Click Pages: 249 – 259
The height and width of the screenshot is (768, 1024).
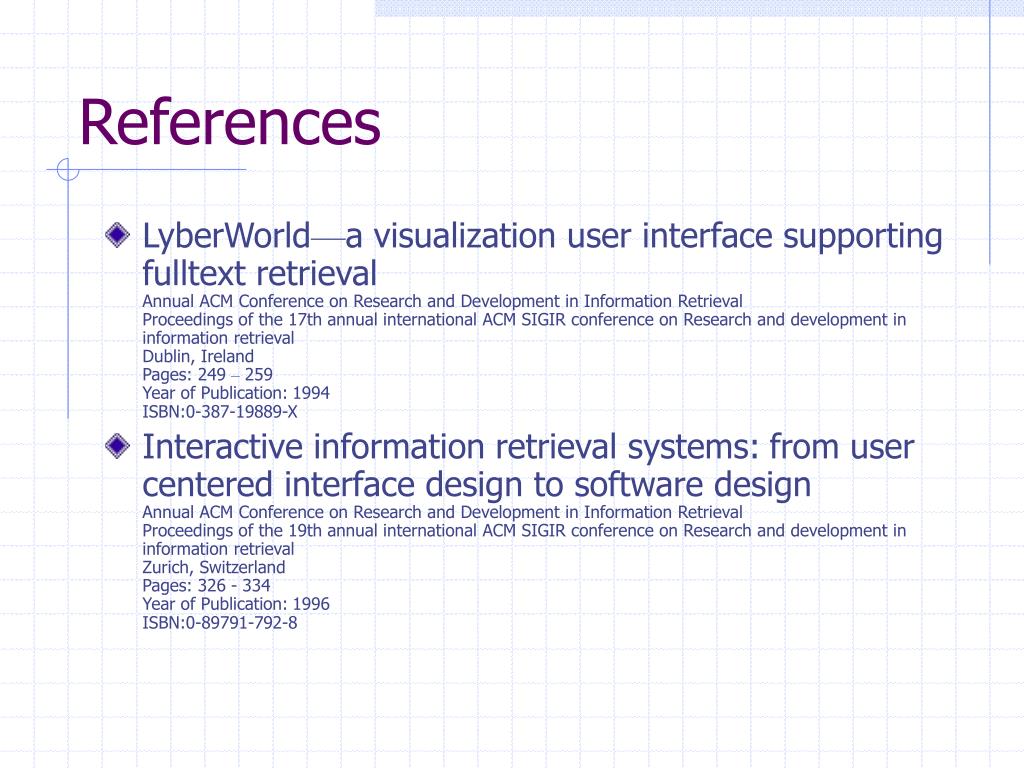207,375
